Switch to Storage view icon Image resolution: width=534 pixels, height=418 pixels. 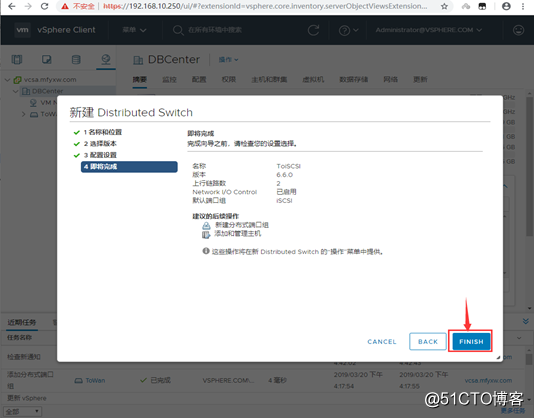(76, 60)
